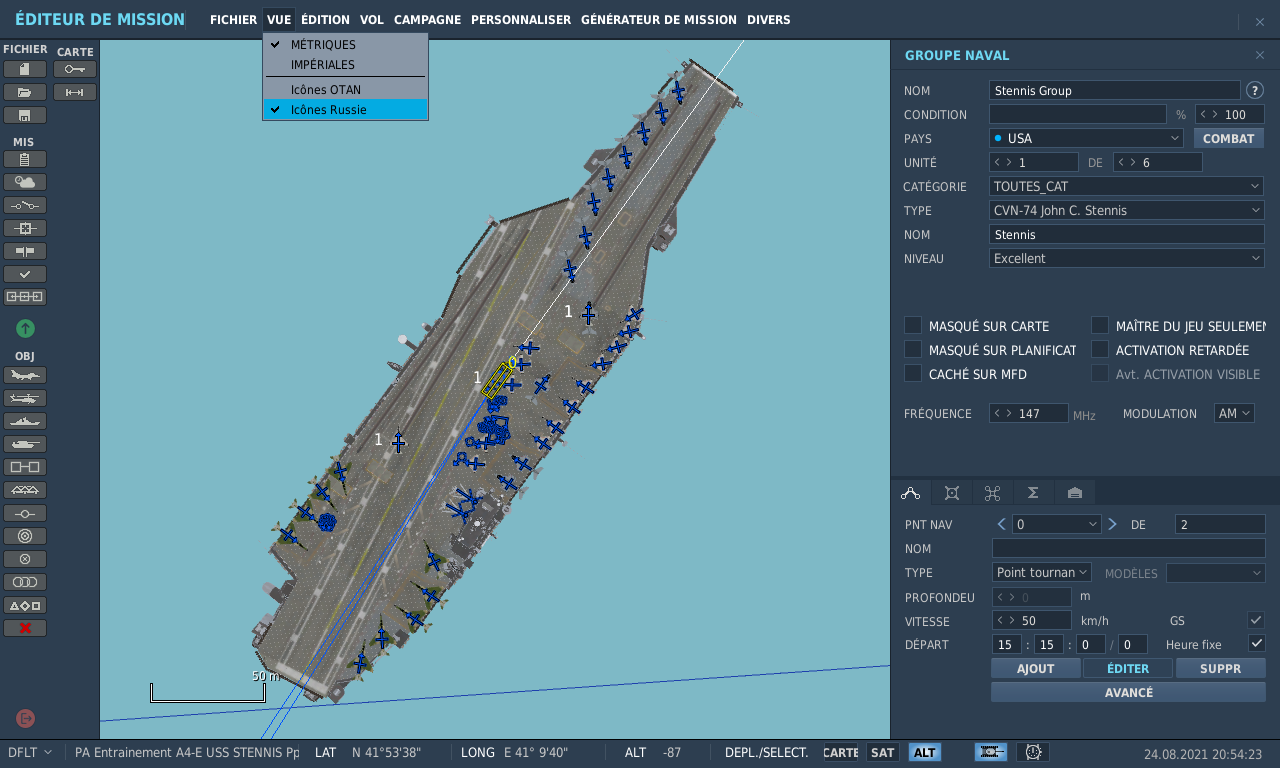1280x768 pixels.
Task: Enable the MASQUÉ SUR CARTE checkbox
Action: coord(913,325)
